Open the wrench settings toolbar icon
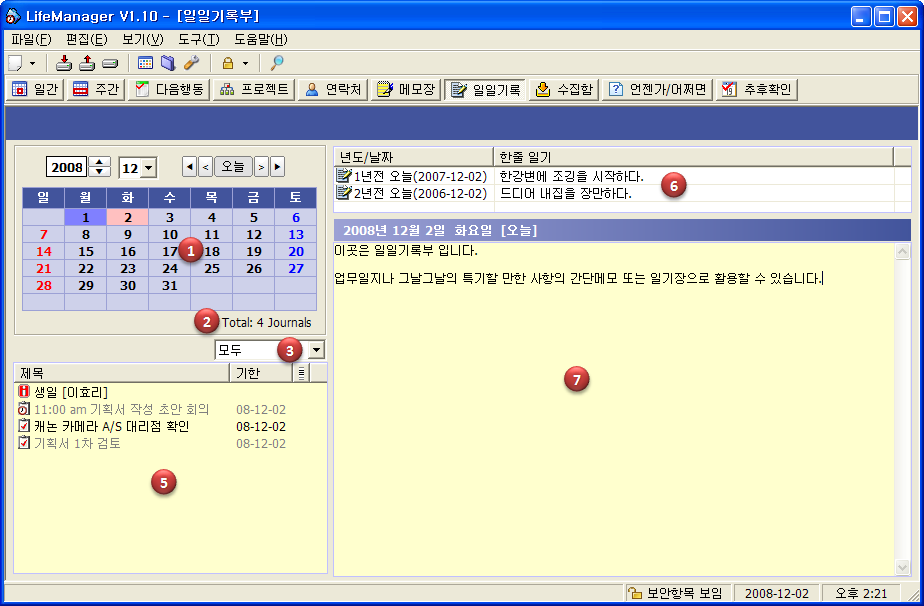Screen dimensions: 924x606 pos(192,63)
